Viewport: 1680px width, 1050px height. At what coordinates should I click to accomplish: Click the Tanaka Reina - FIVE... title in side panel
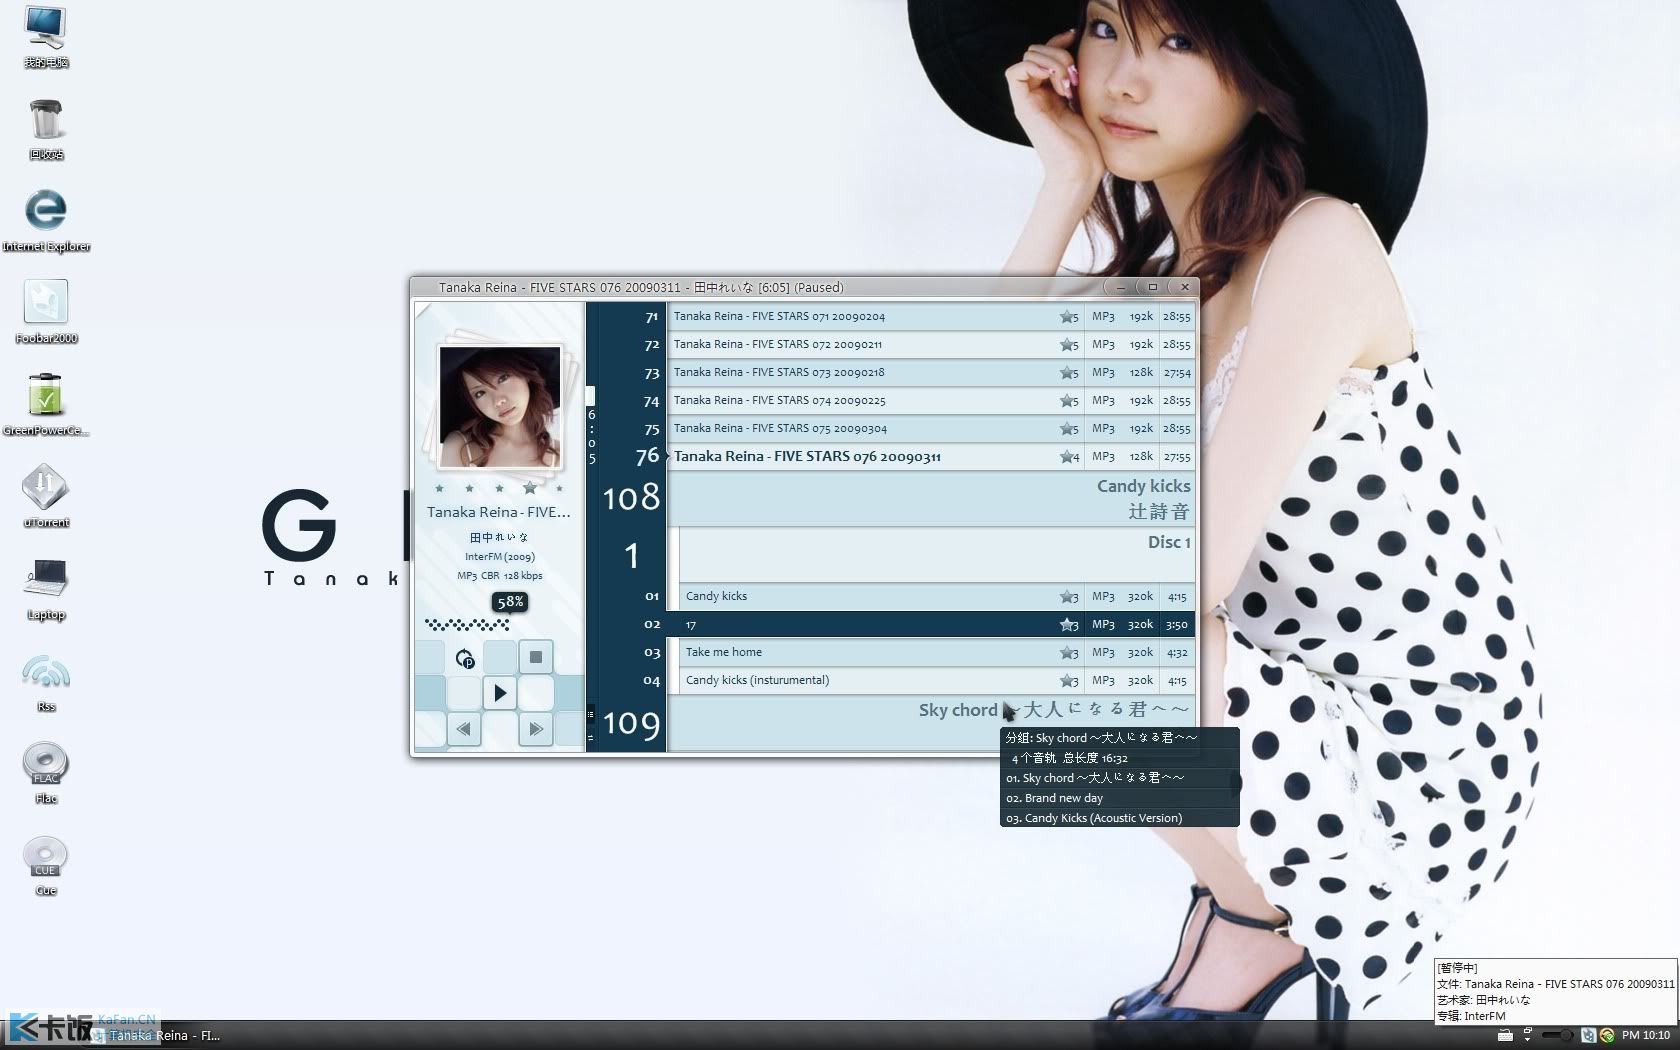click(x=499, y=512)
